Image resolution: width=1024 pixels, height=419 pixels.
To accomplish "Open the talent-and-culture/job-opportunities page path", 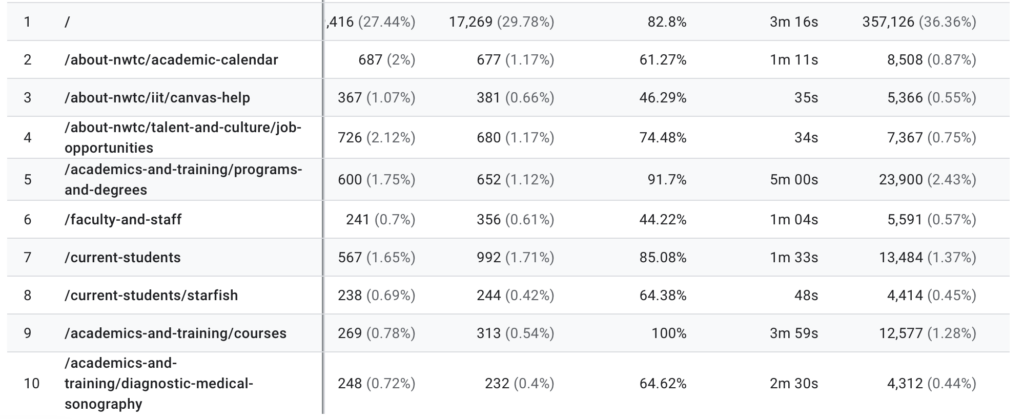I will (x=182, y=137).
